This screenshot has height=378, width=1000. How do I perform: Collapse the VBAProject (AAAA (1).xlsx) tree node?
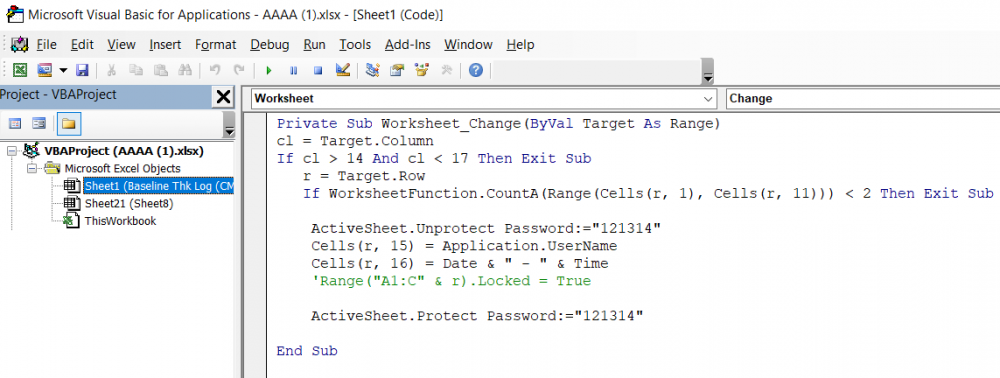point(11,151)
